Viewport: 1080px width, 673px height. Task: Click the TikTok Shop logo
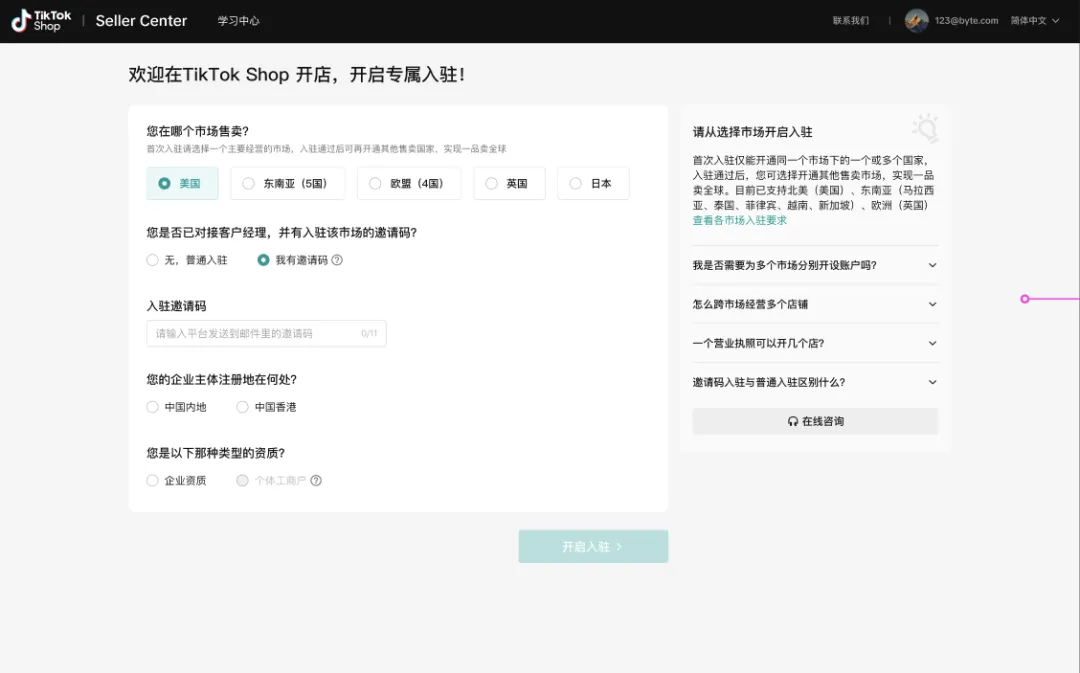41,21
